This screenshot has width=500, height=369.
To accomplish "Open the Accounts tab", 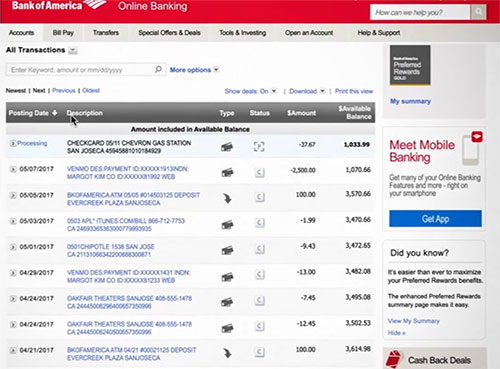I will [21, 33].
